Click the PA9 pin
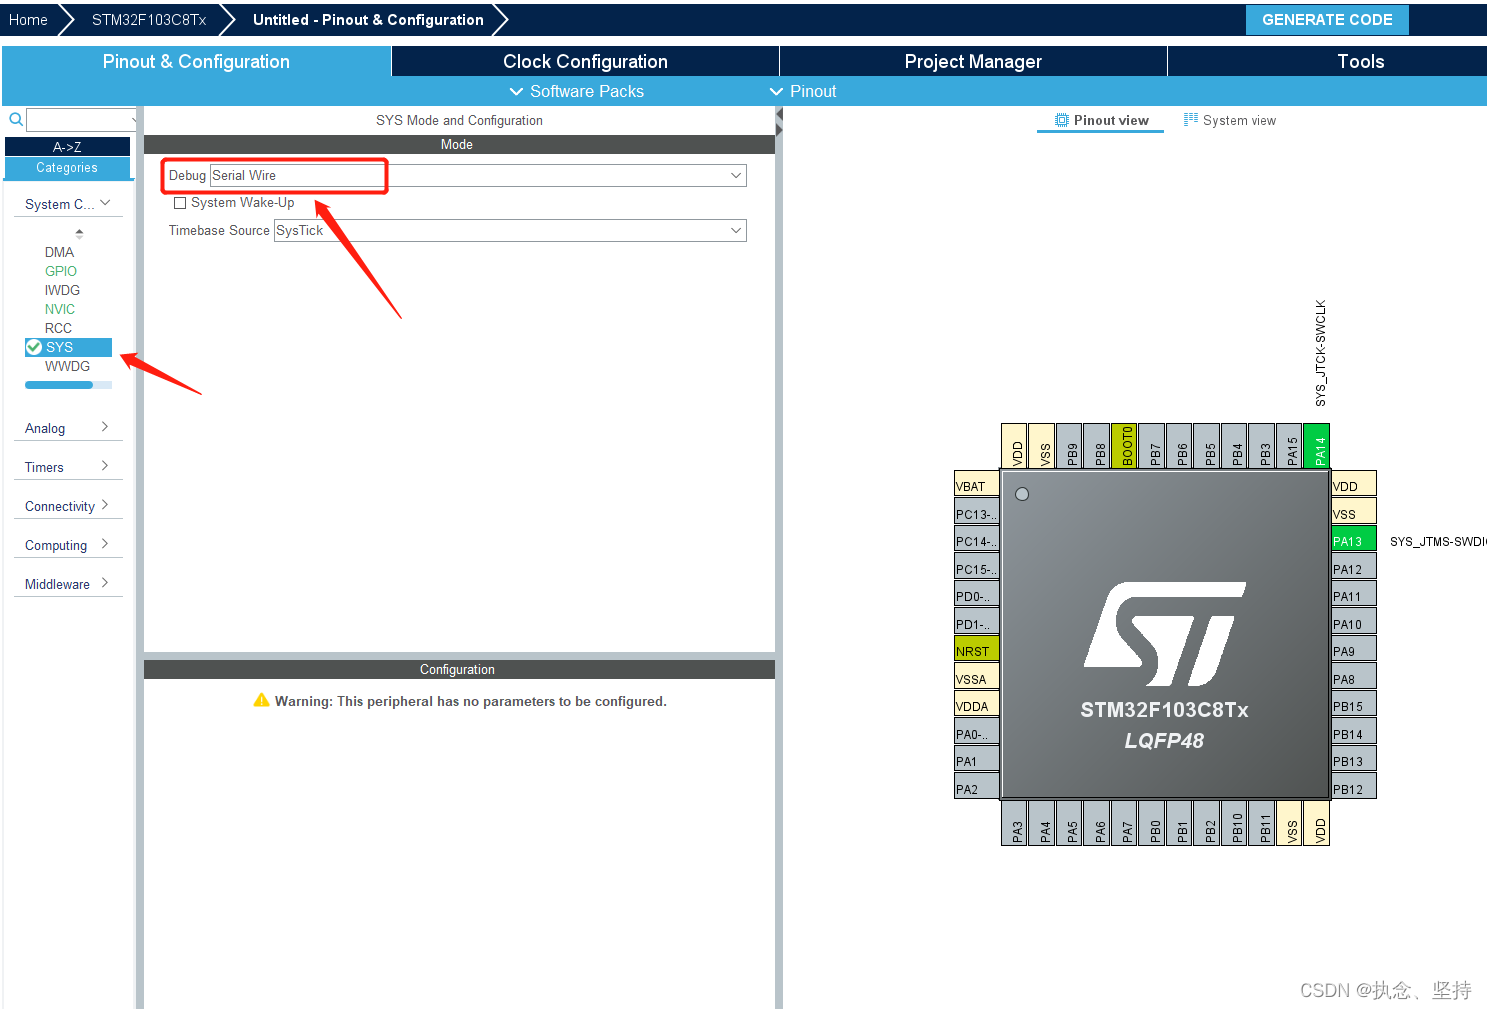The width and height of the screenshot is (1487, 1009). (1354, 649)
